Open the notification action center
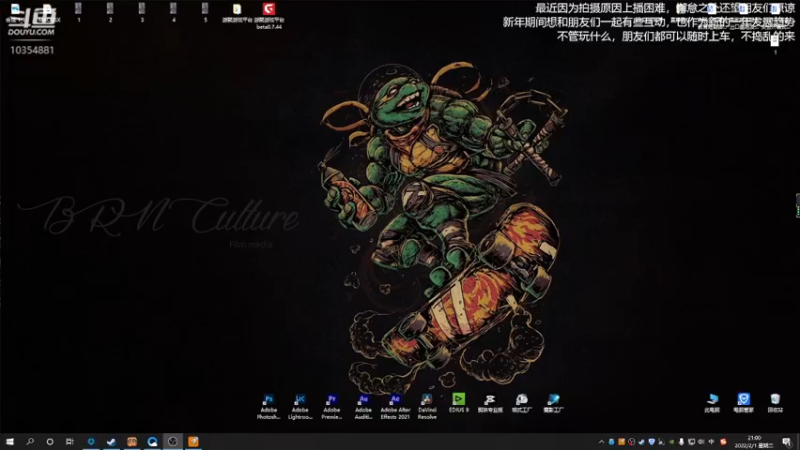Screen dimensions: 800x450 (786, 442)
